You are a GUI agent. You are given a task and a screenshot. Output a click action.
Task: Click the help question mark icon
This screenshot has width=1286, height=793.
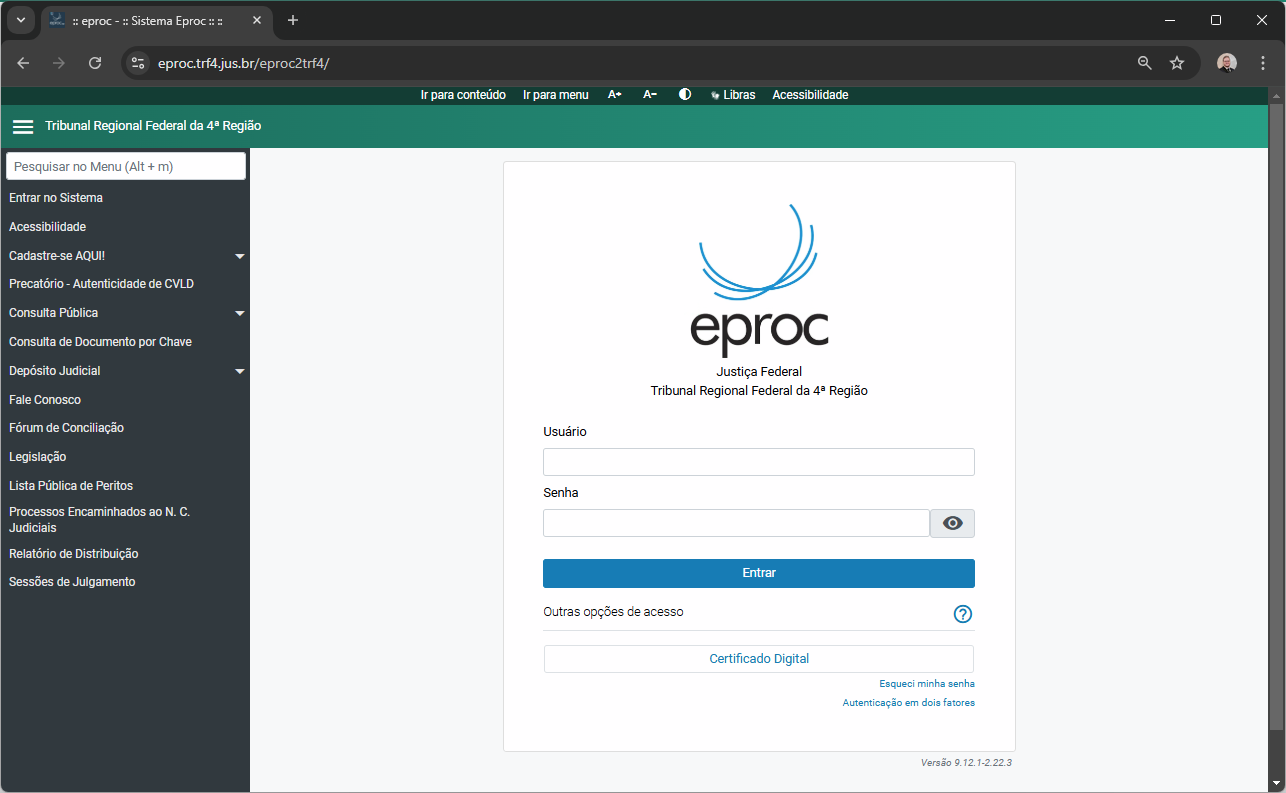tap(963, 614)
